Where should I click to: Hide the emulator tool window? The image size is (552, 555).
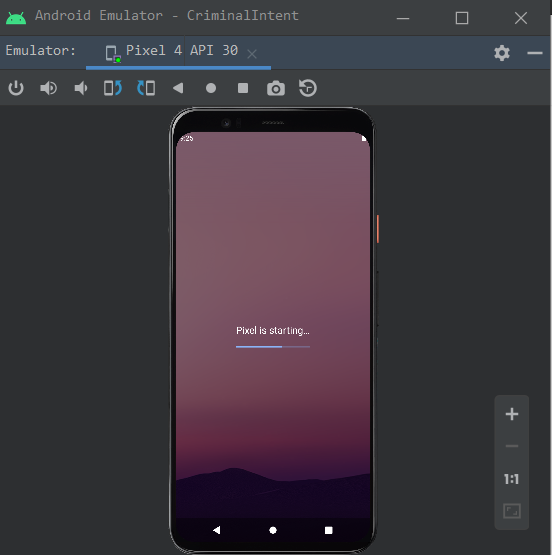[x=535, y=53]
